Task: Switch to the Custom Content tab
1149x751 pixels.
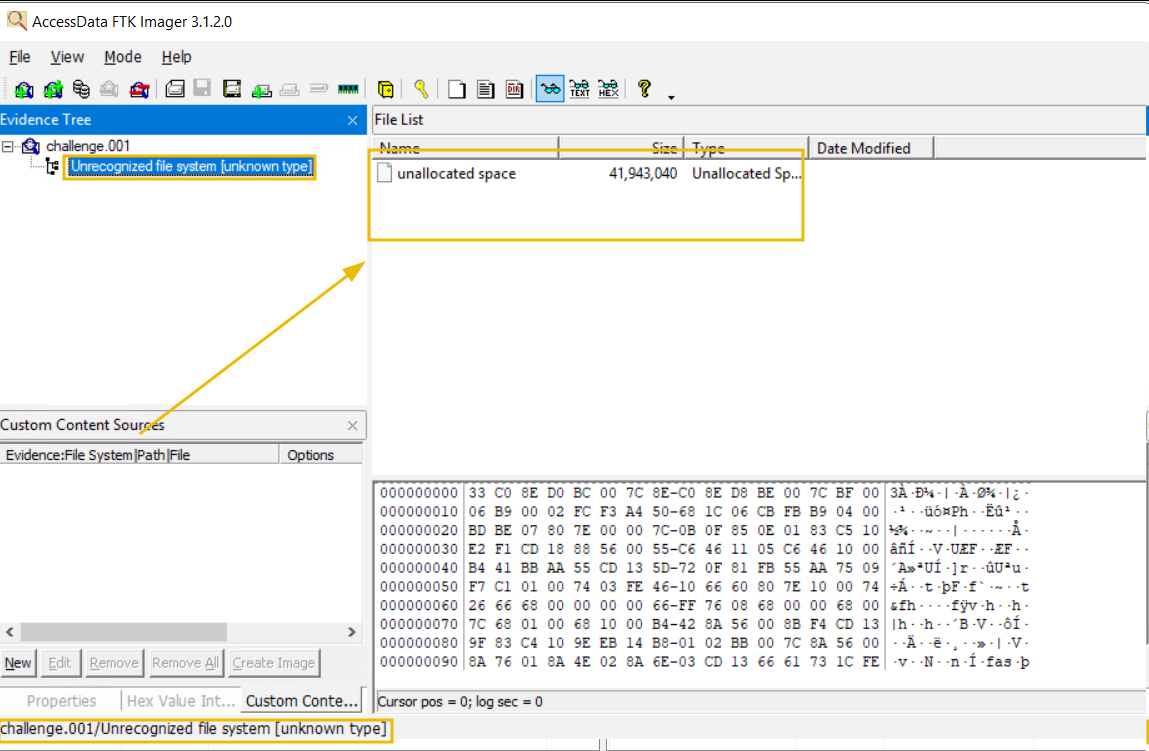Action: pyautogui.click(x=302, y=701)
